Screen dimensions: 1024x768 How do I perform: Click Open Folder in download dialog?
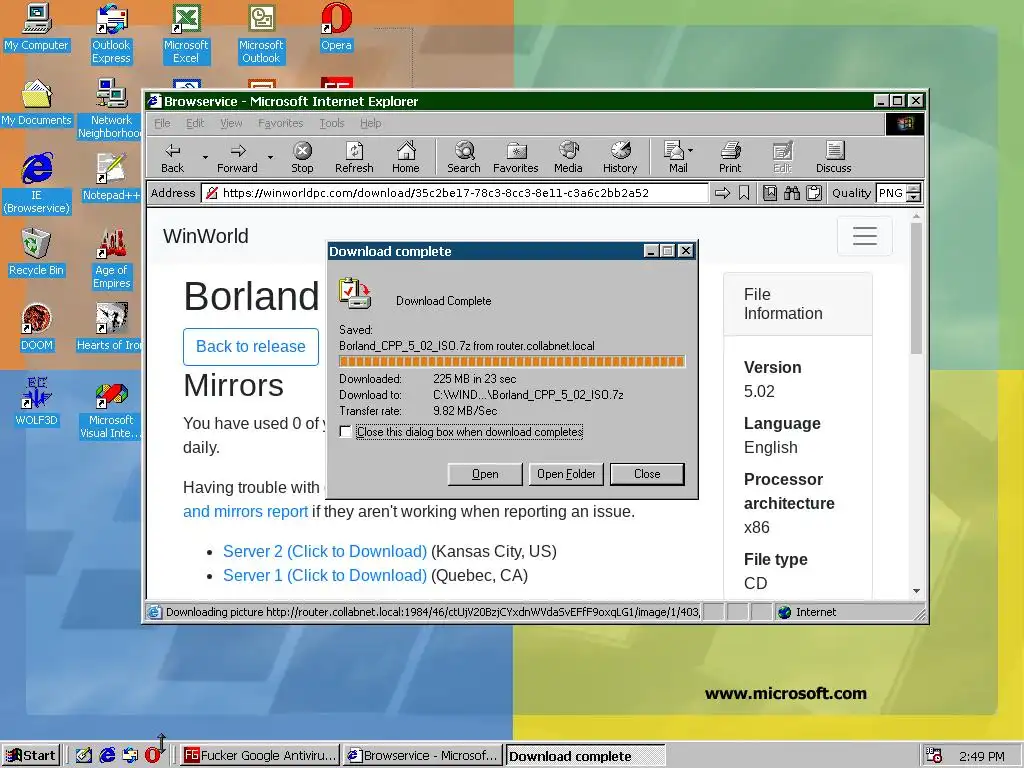(566, 474)
